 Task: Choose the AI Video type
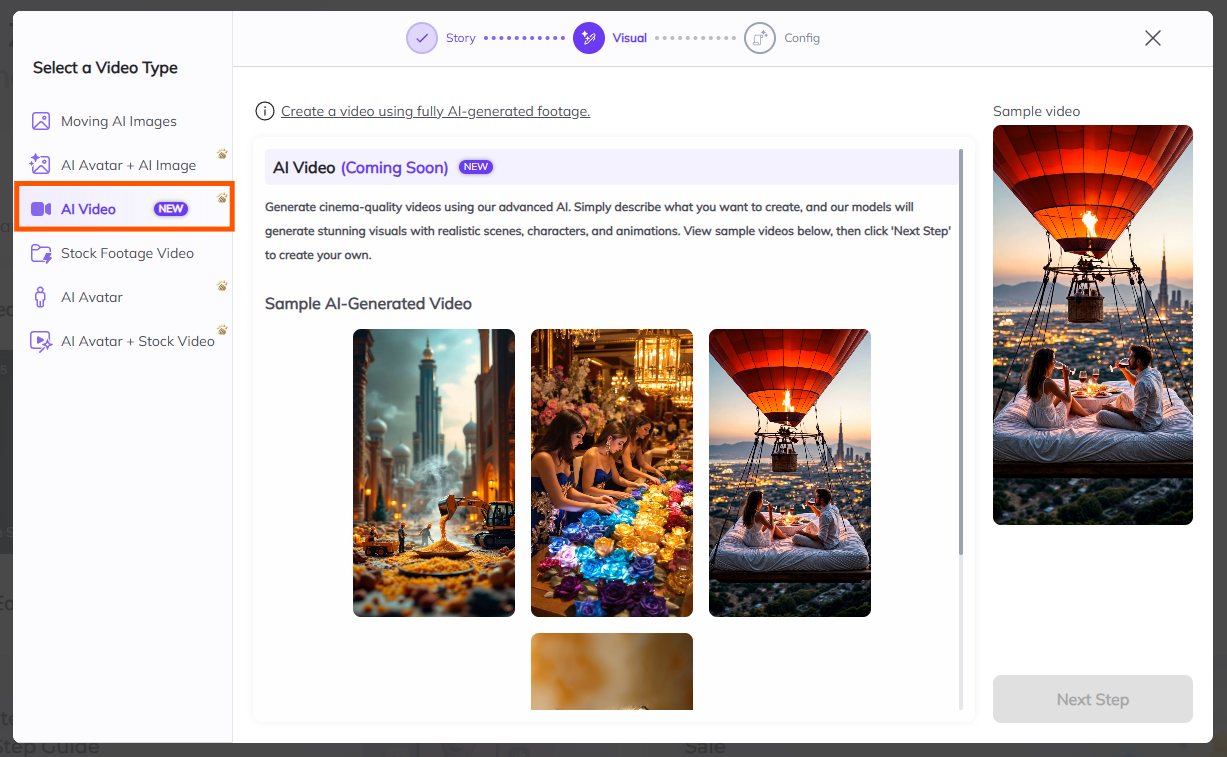point(124,208)
